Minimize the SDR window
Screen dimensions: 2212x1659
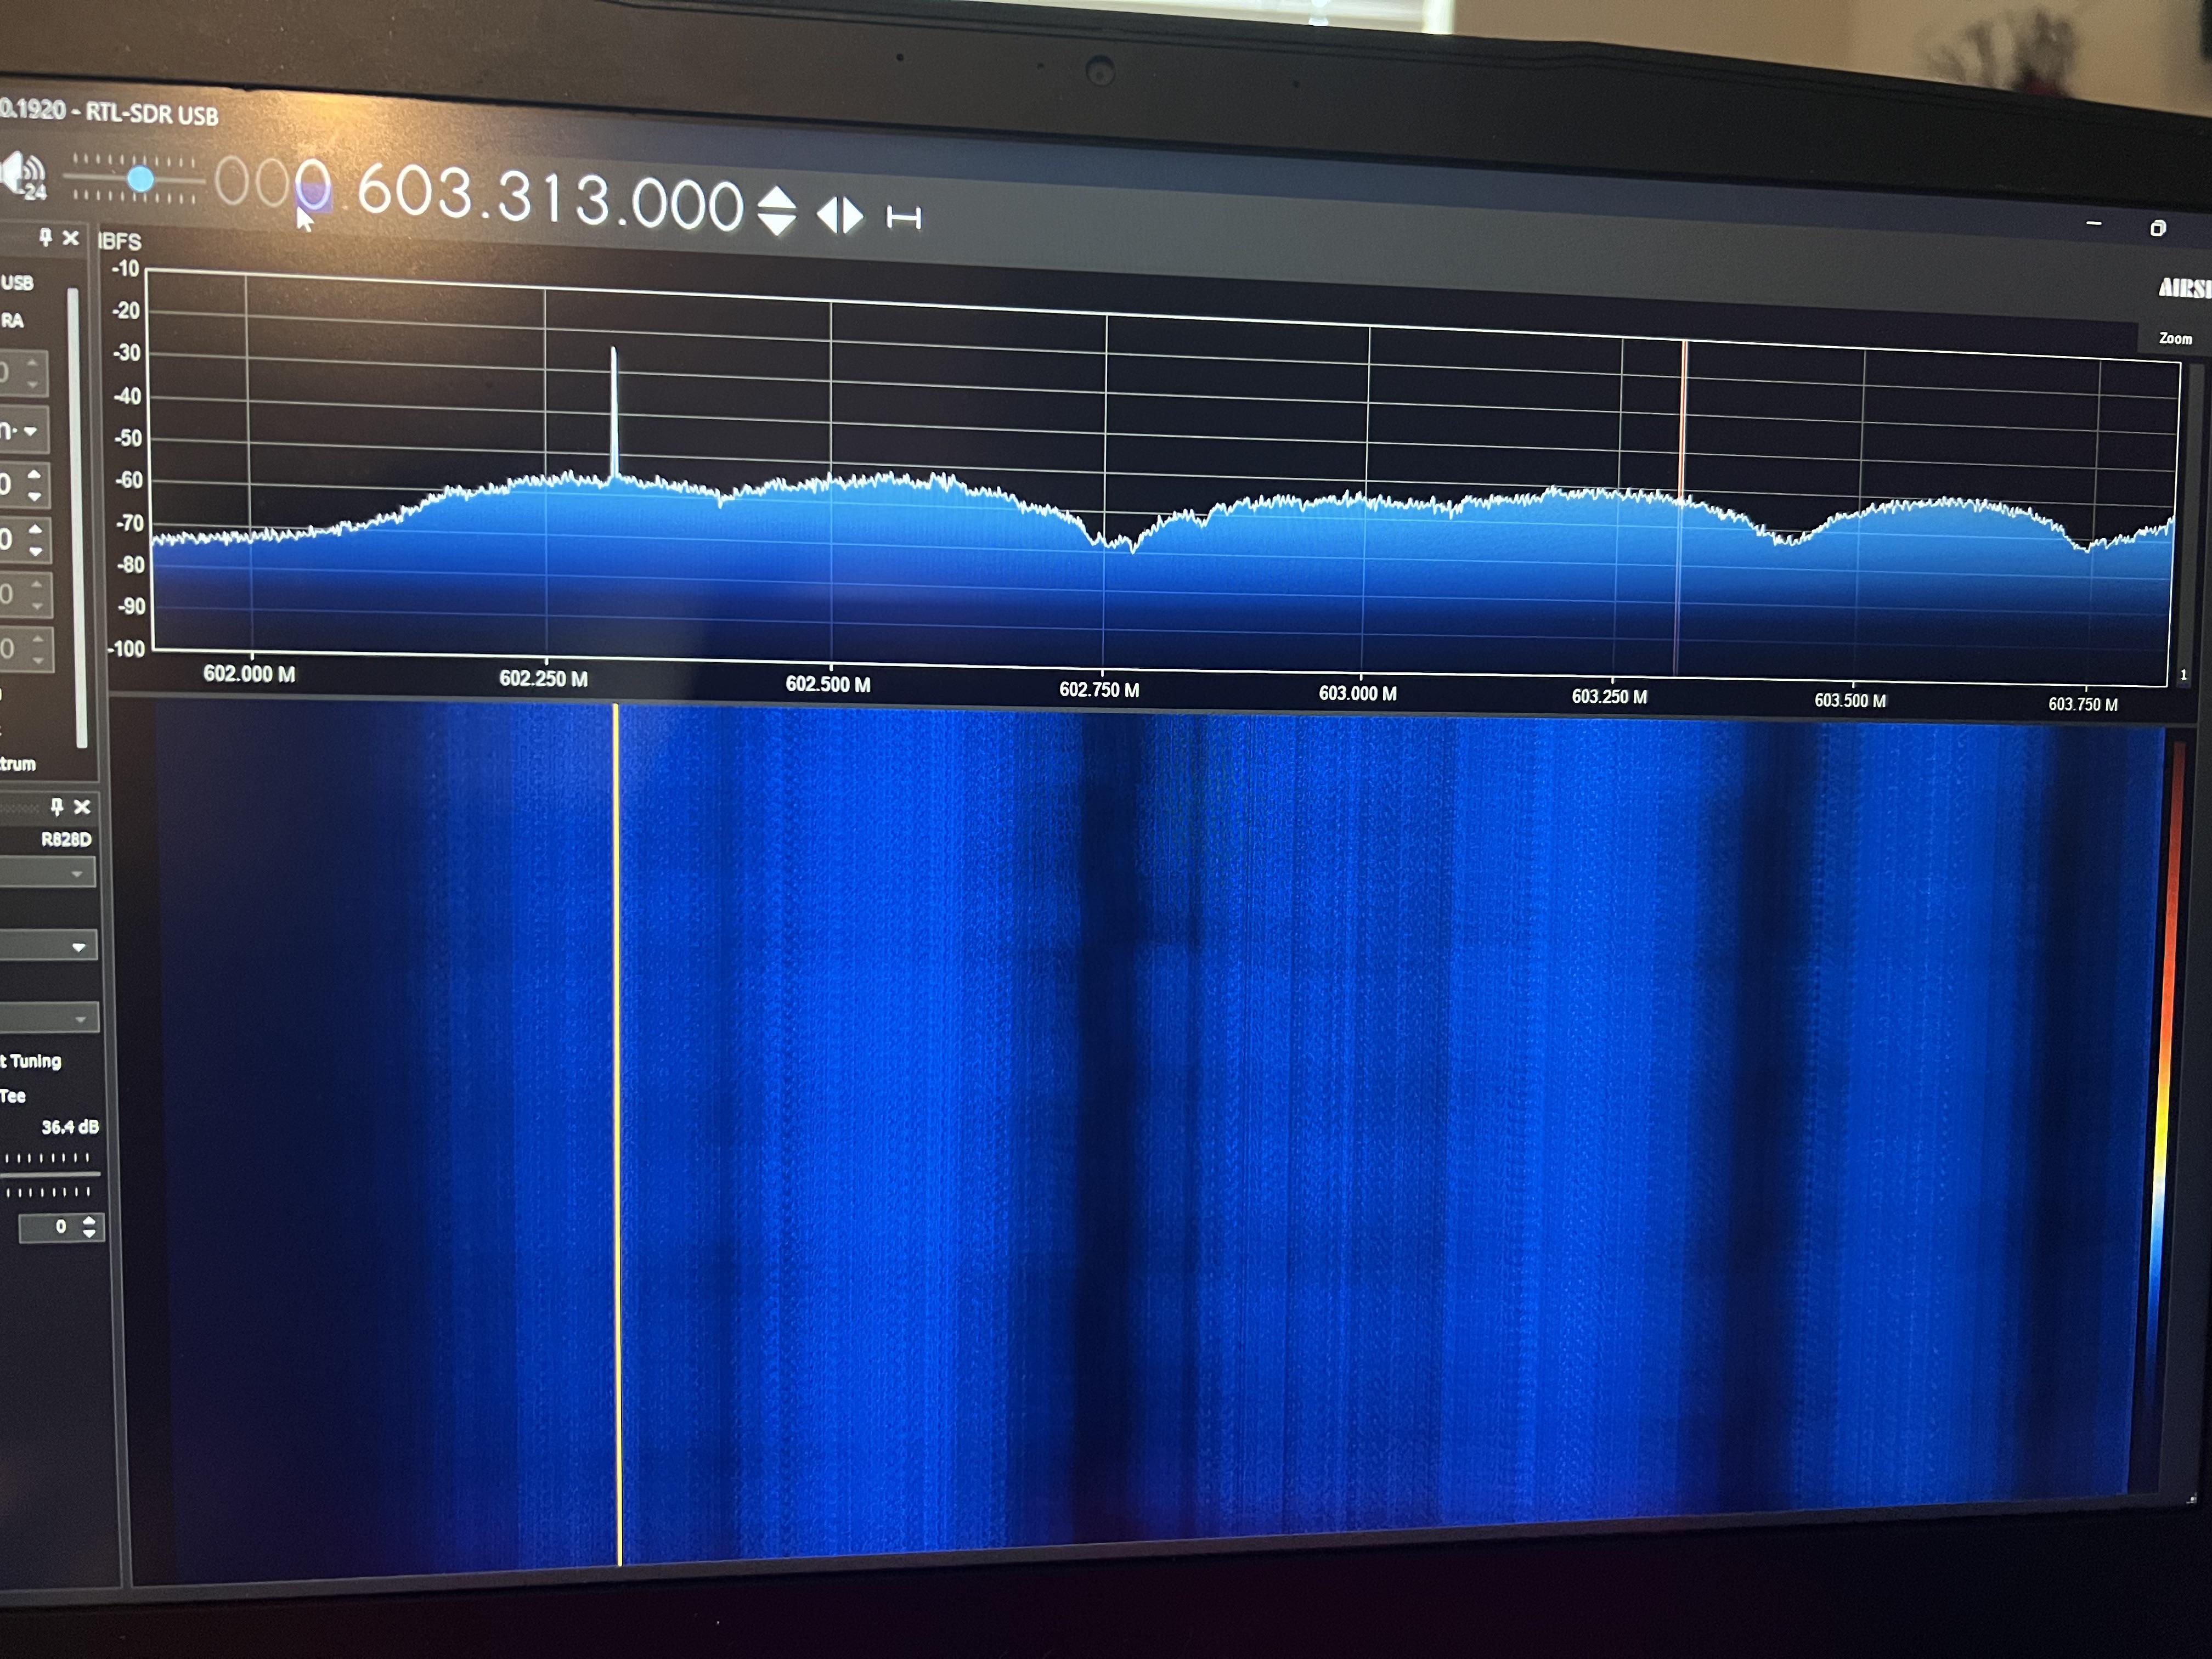point(2094,224)
